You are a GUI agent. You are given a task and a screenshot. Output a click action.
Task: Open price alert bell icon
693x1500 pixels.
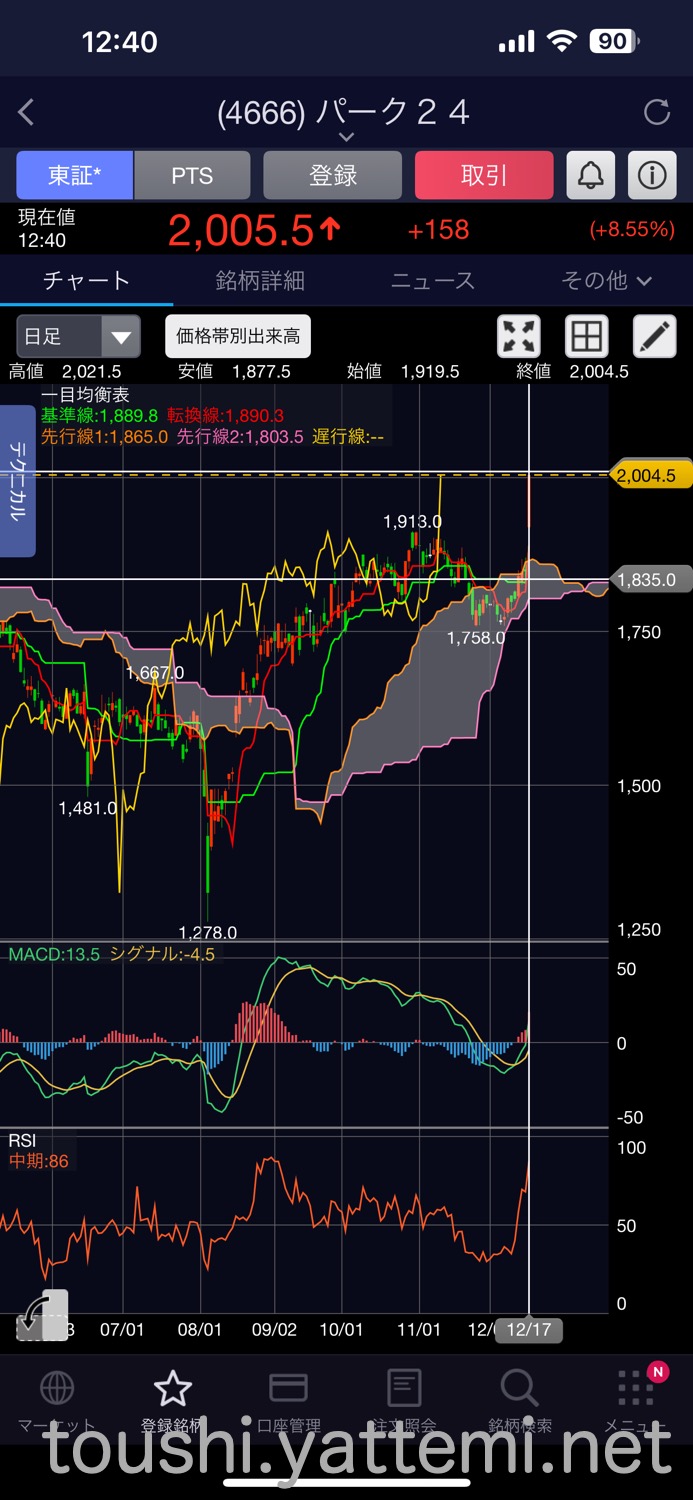(591, 176)
